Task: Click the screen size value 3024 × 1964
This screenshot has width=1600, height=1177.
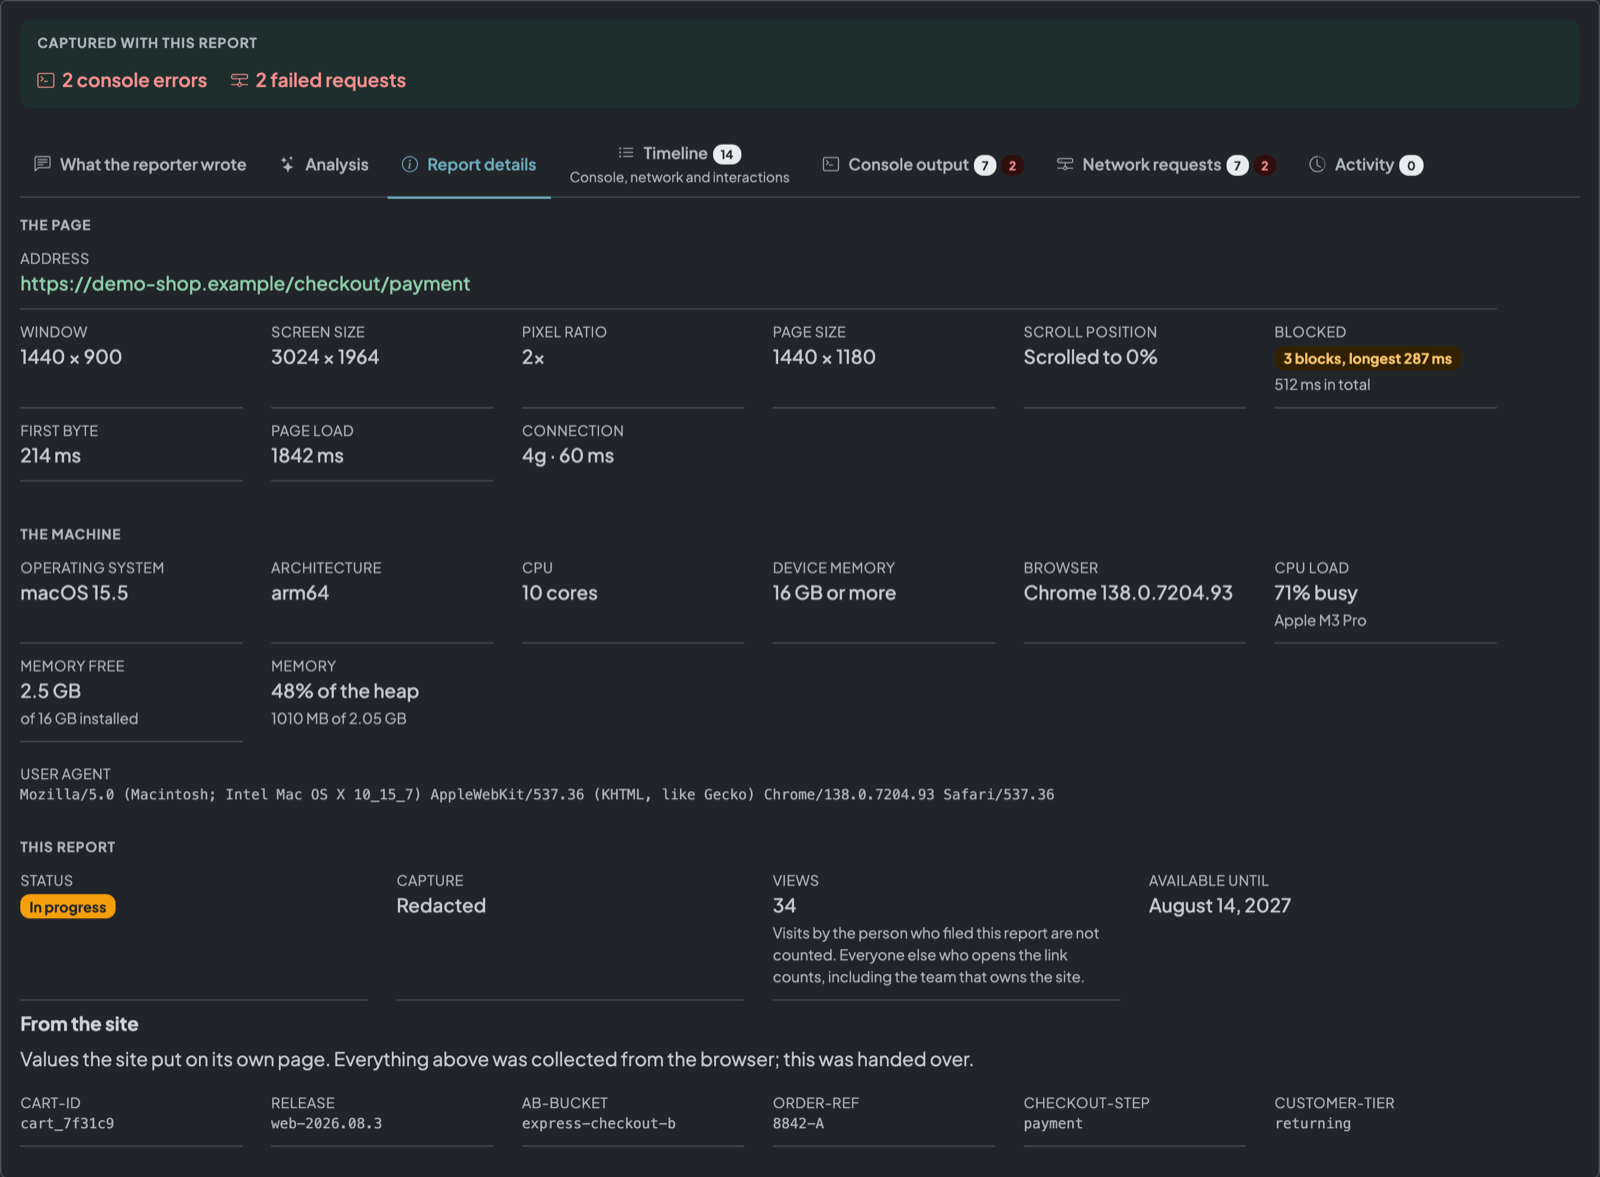Action: tap(325, 357)
